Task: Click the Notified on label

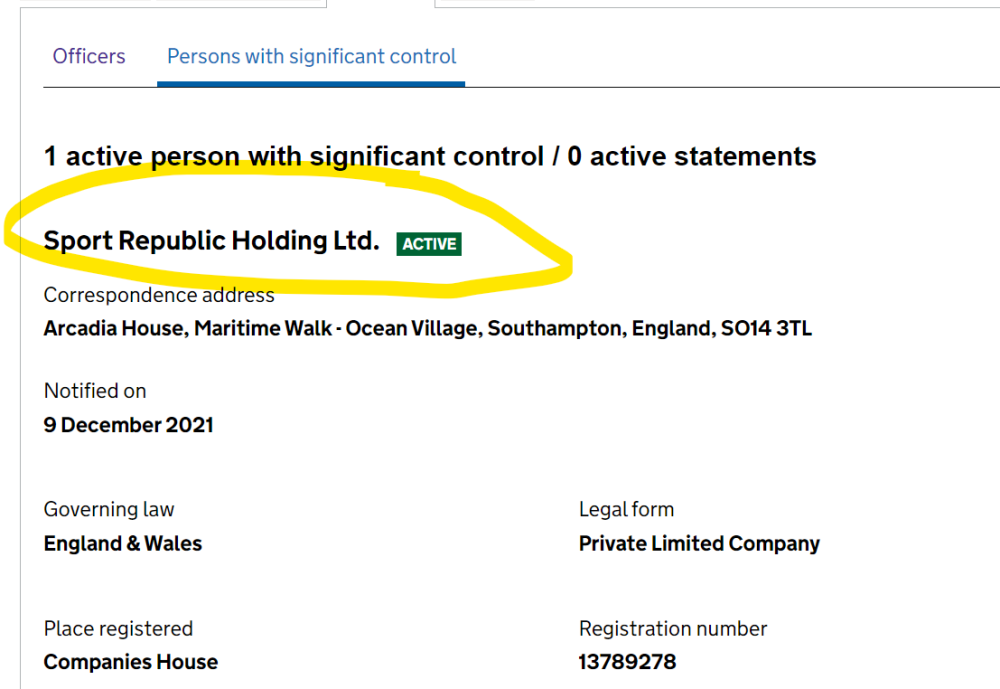Action: click(95, 391)
